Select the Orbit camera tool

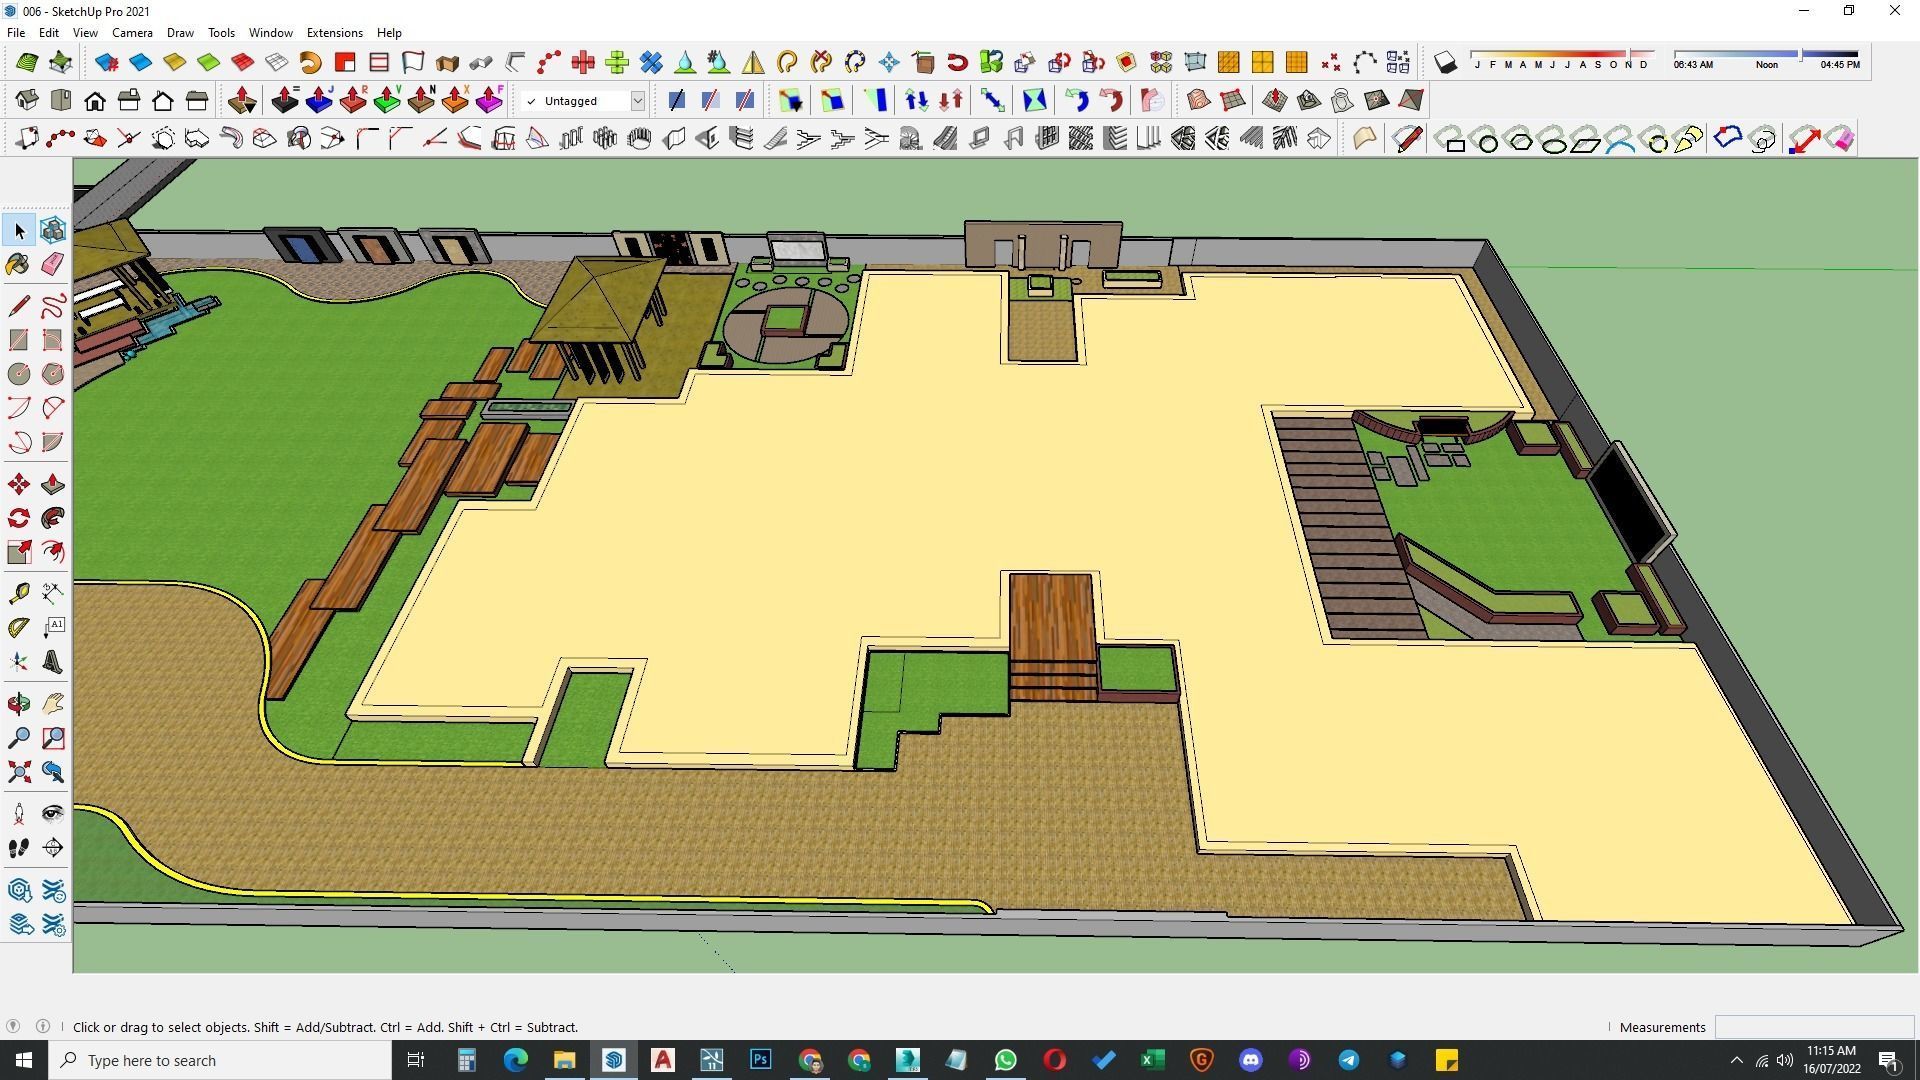coord(18,705)
